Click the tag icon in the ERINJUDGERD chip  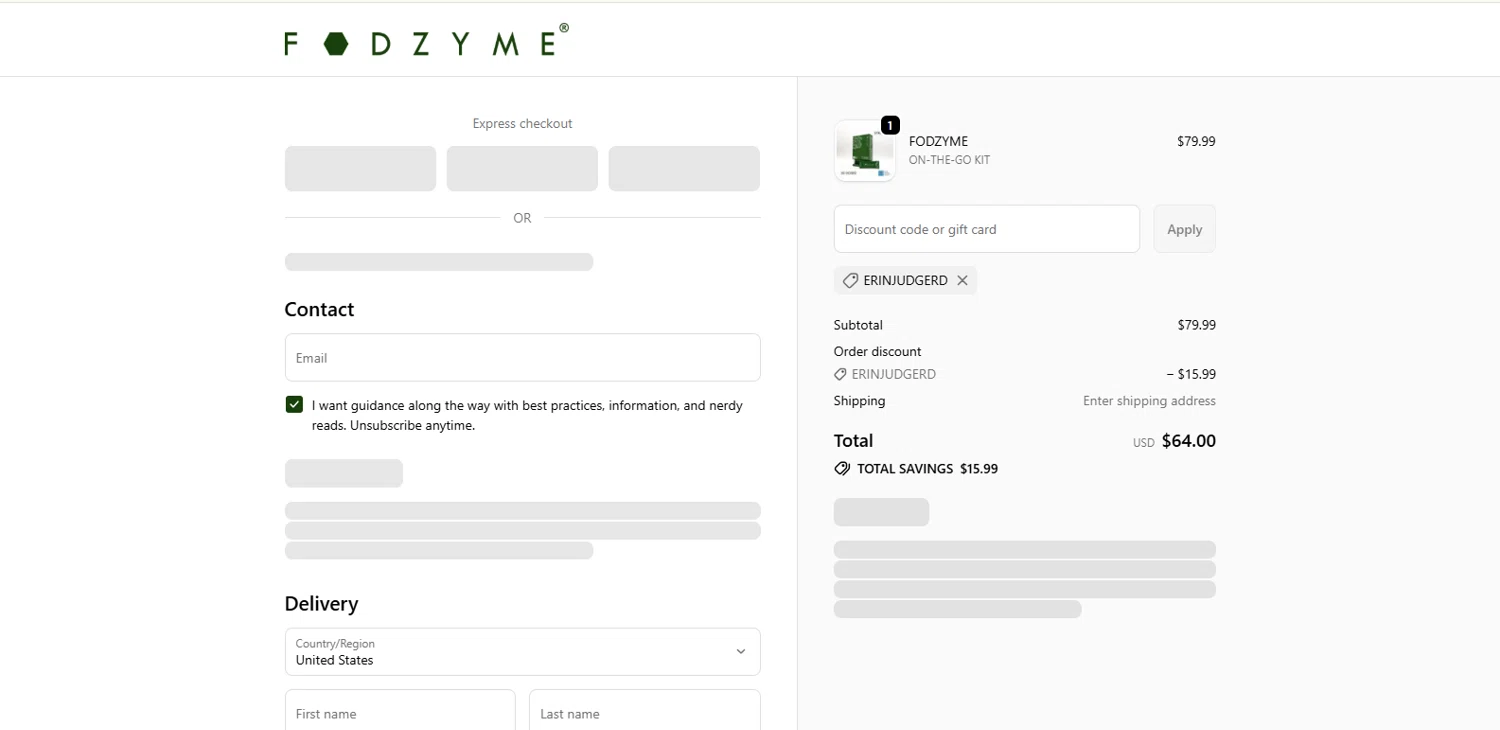[850, 281]
